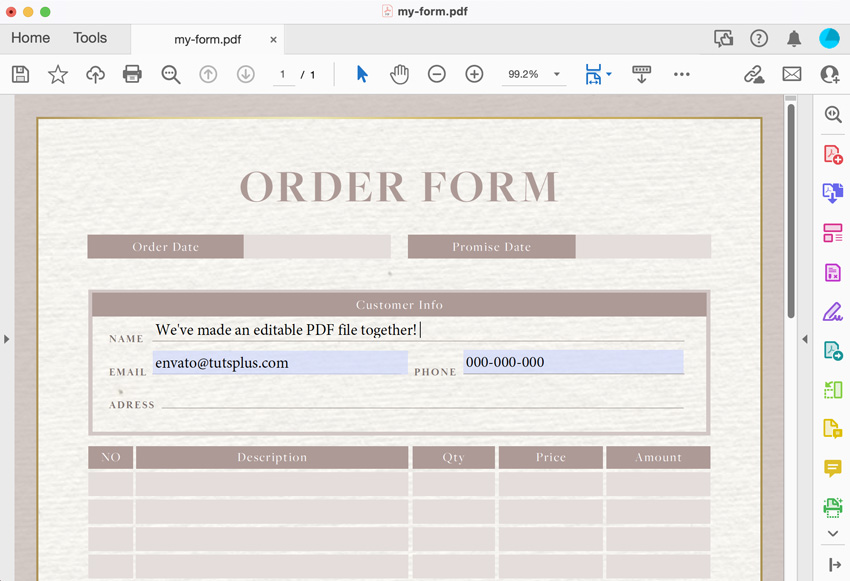Open the Create PDF tool
The image size is (850, 581).
[832, 153]
